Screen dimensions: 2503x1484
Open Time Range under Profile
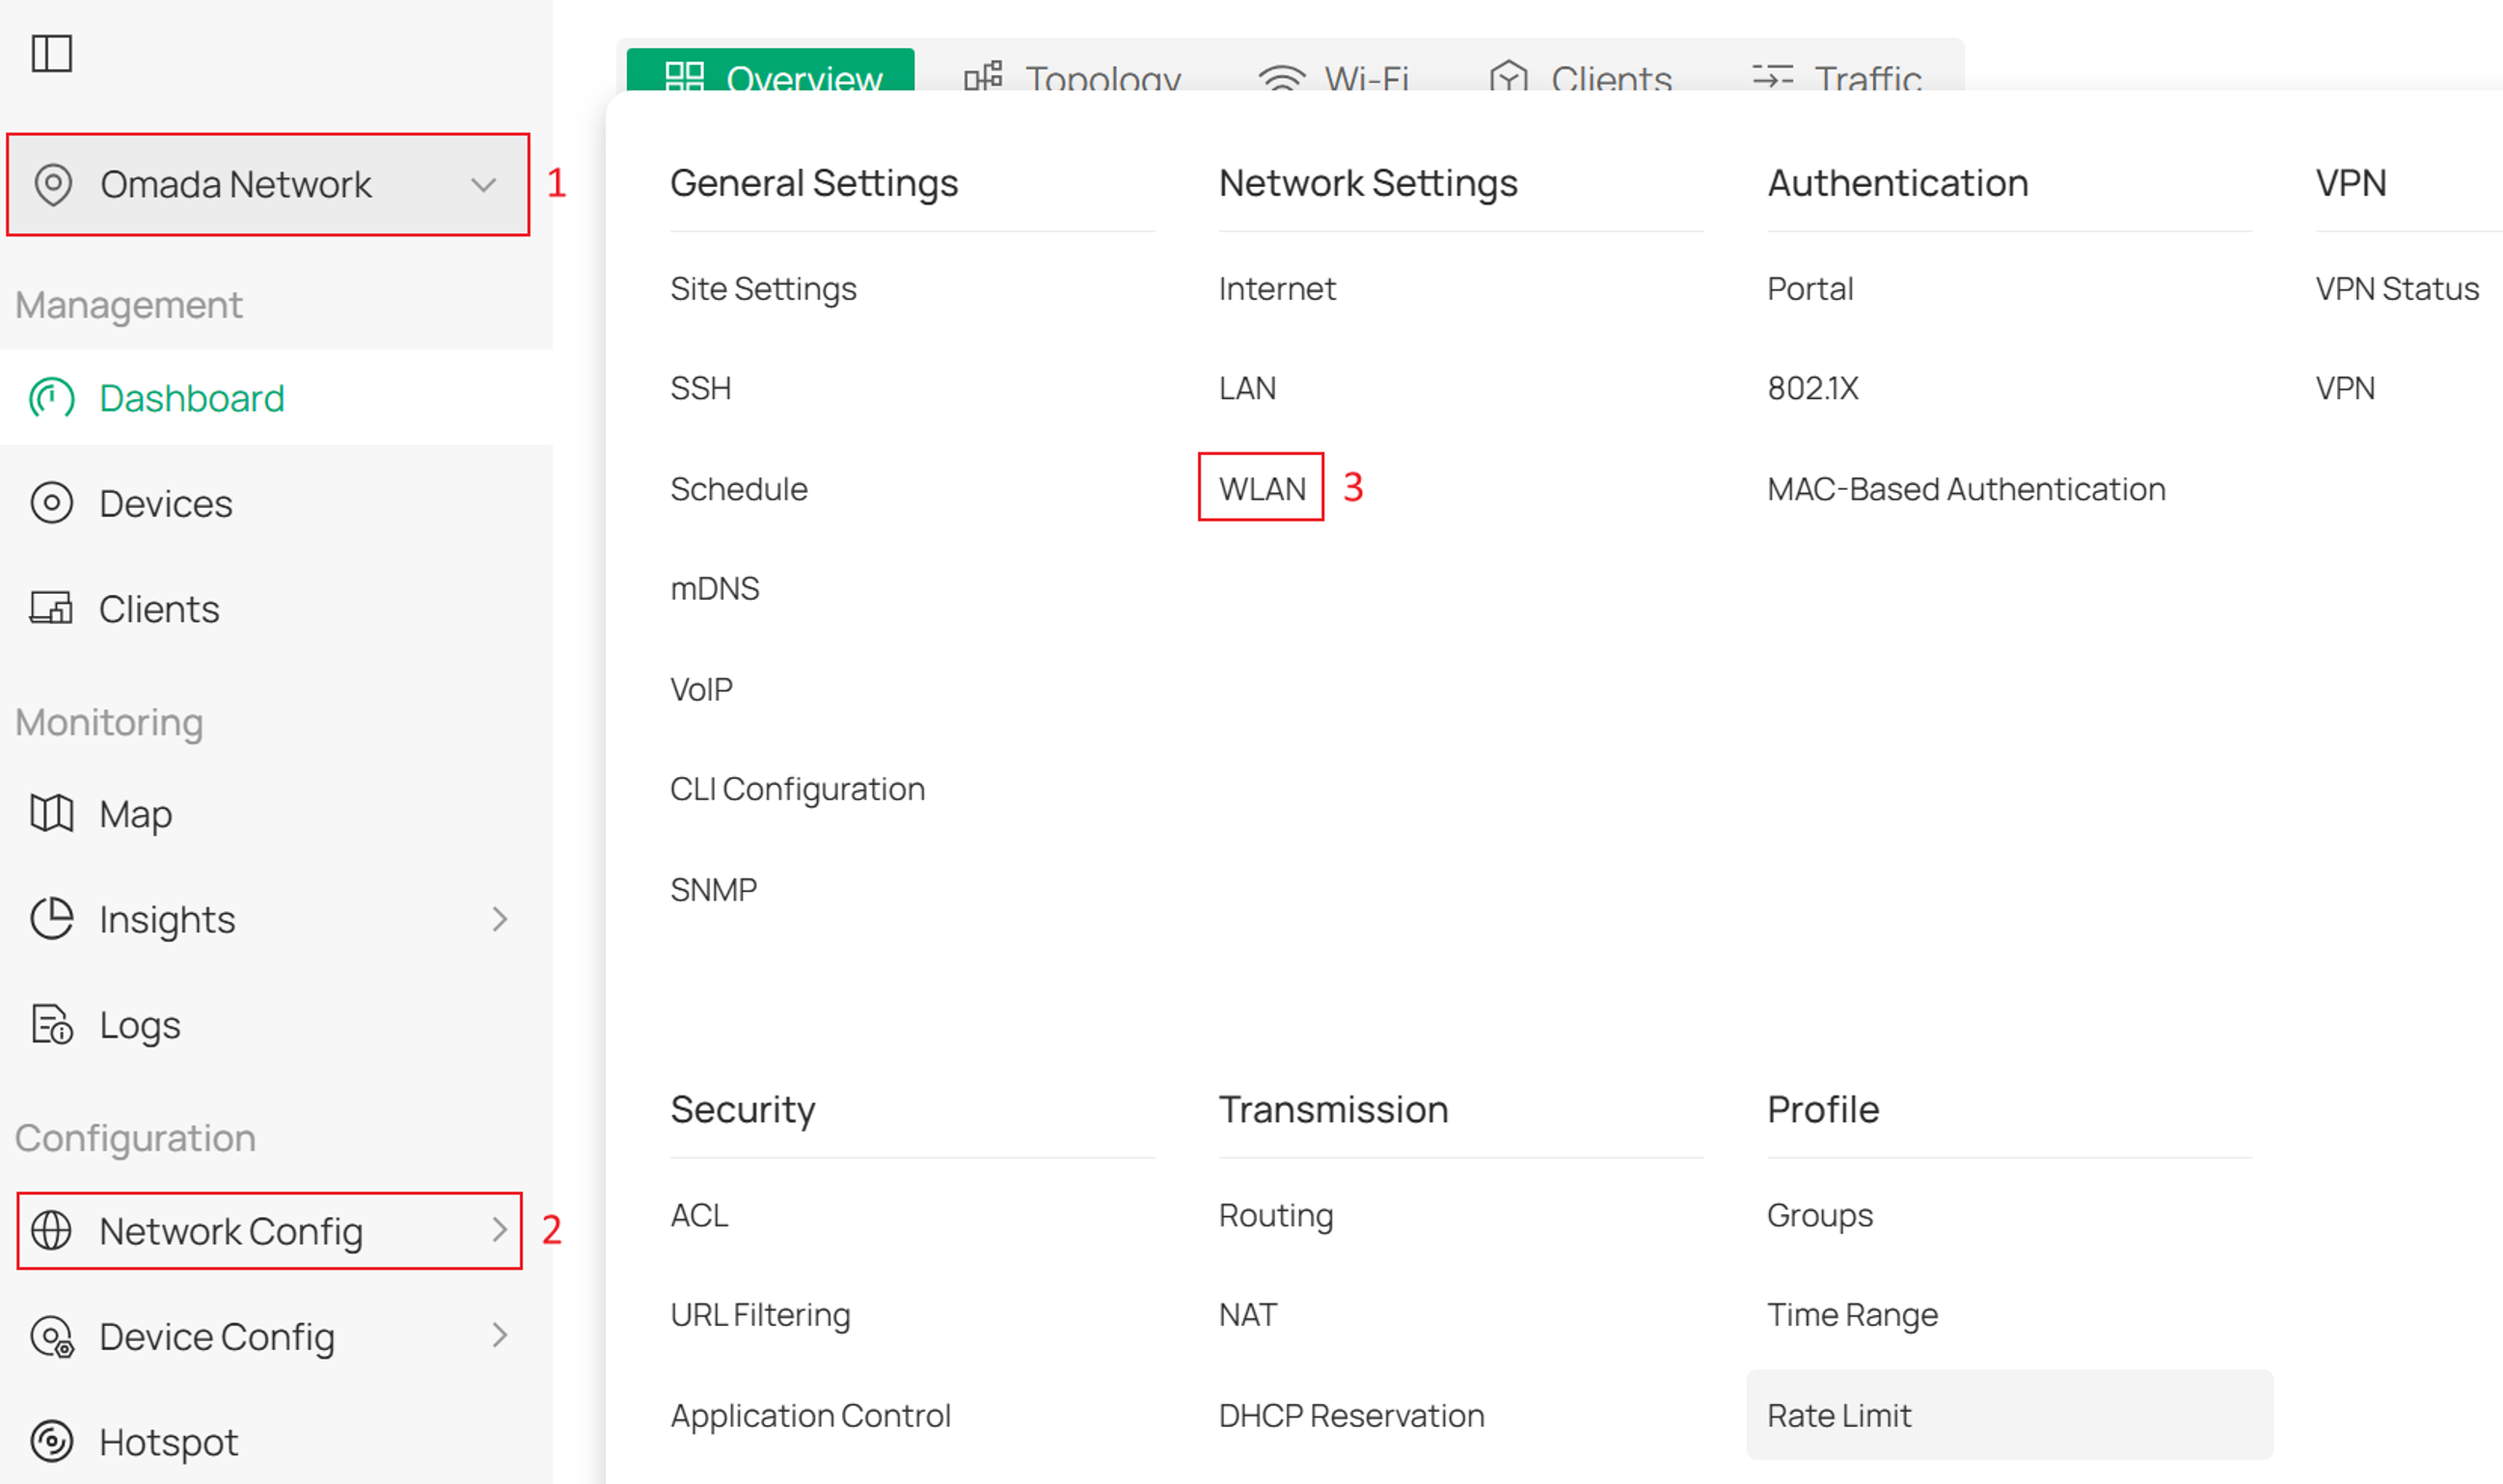click(x=1852, y=1315)
